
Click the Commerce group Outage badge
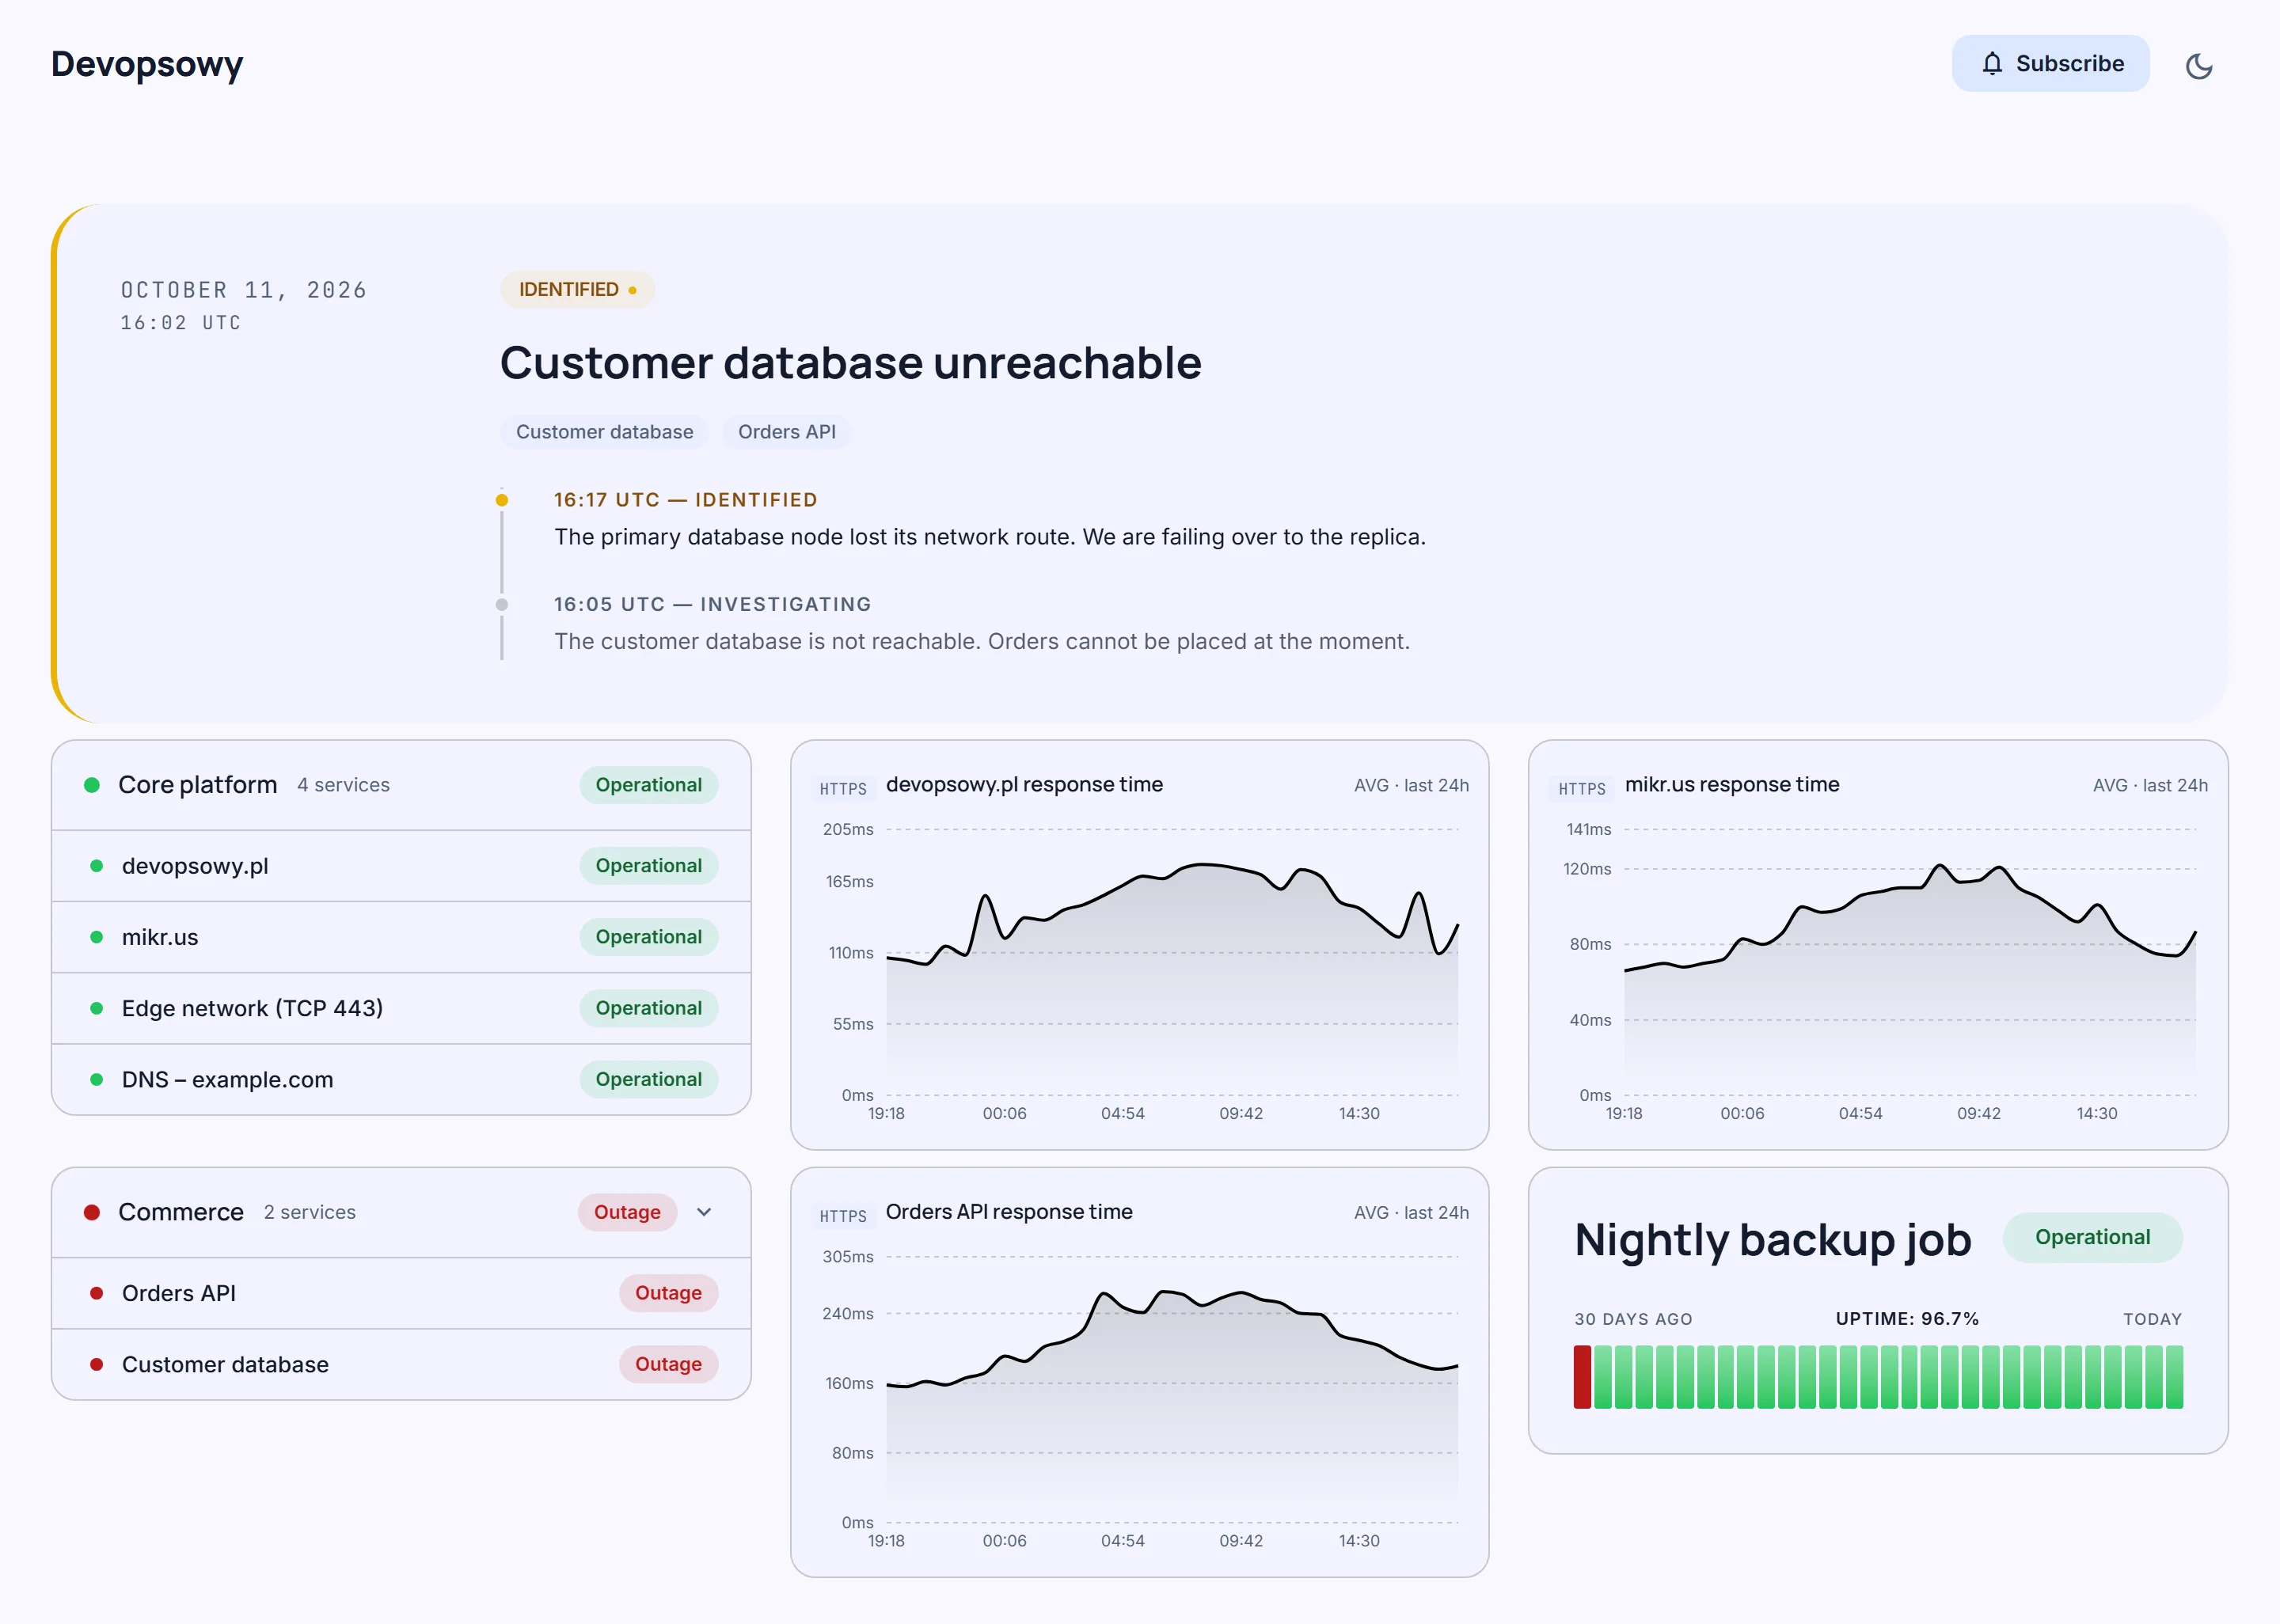coord(627,1212)
